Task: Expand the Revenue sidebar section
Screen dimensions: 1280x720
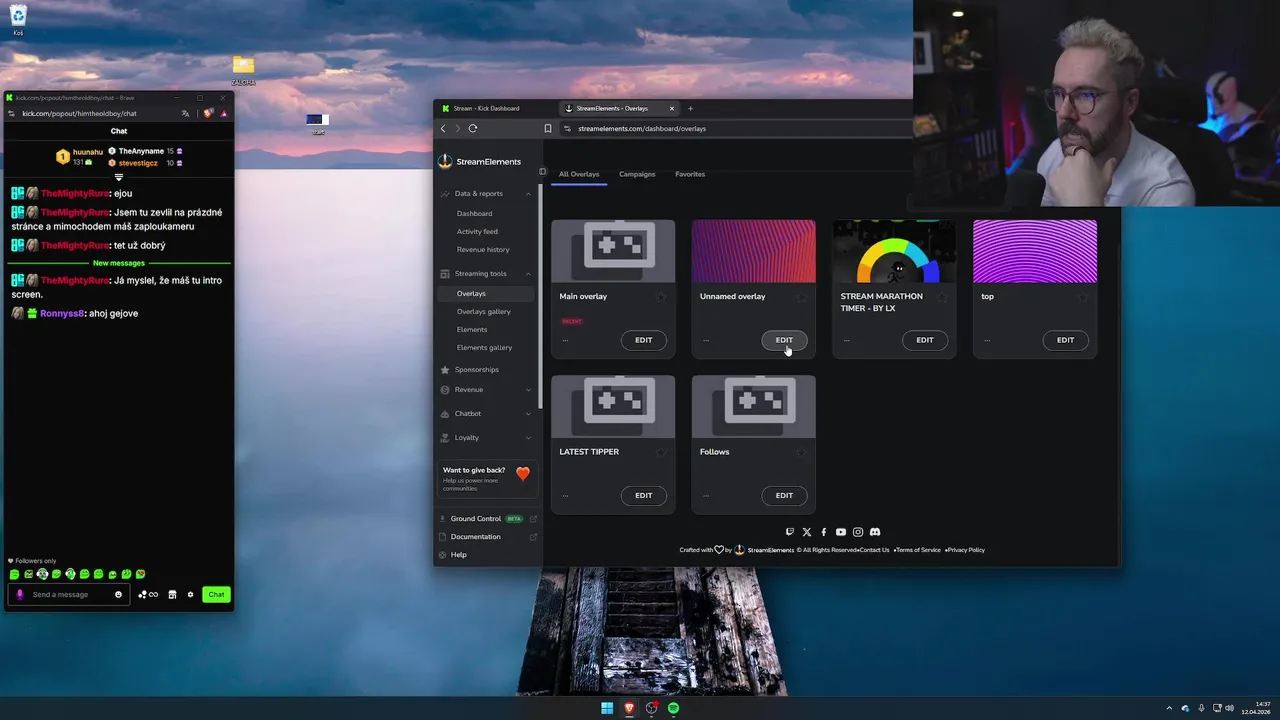Action: point(528,389)
